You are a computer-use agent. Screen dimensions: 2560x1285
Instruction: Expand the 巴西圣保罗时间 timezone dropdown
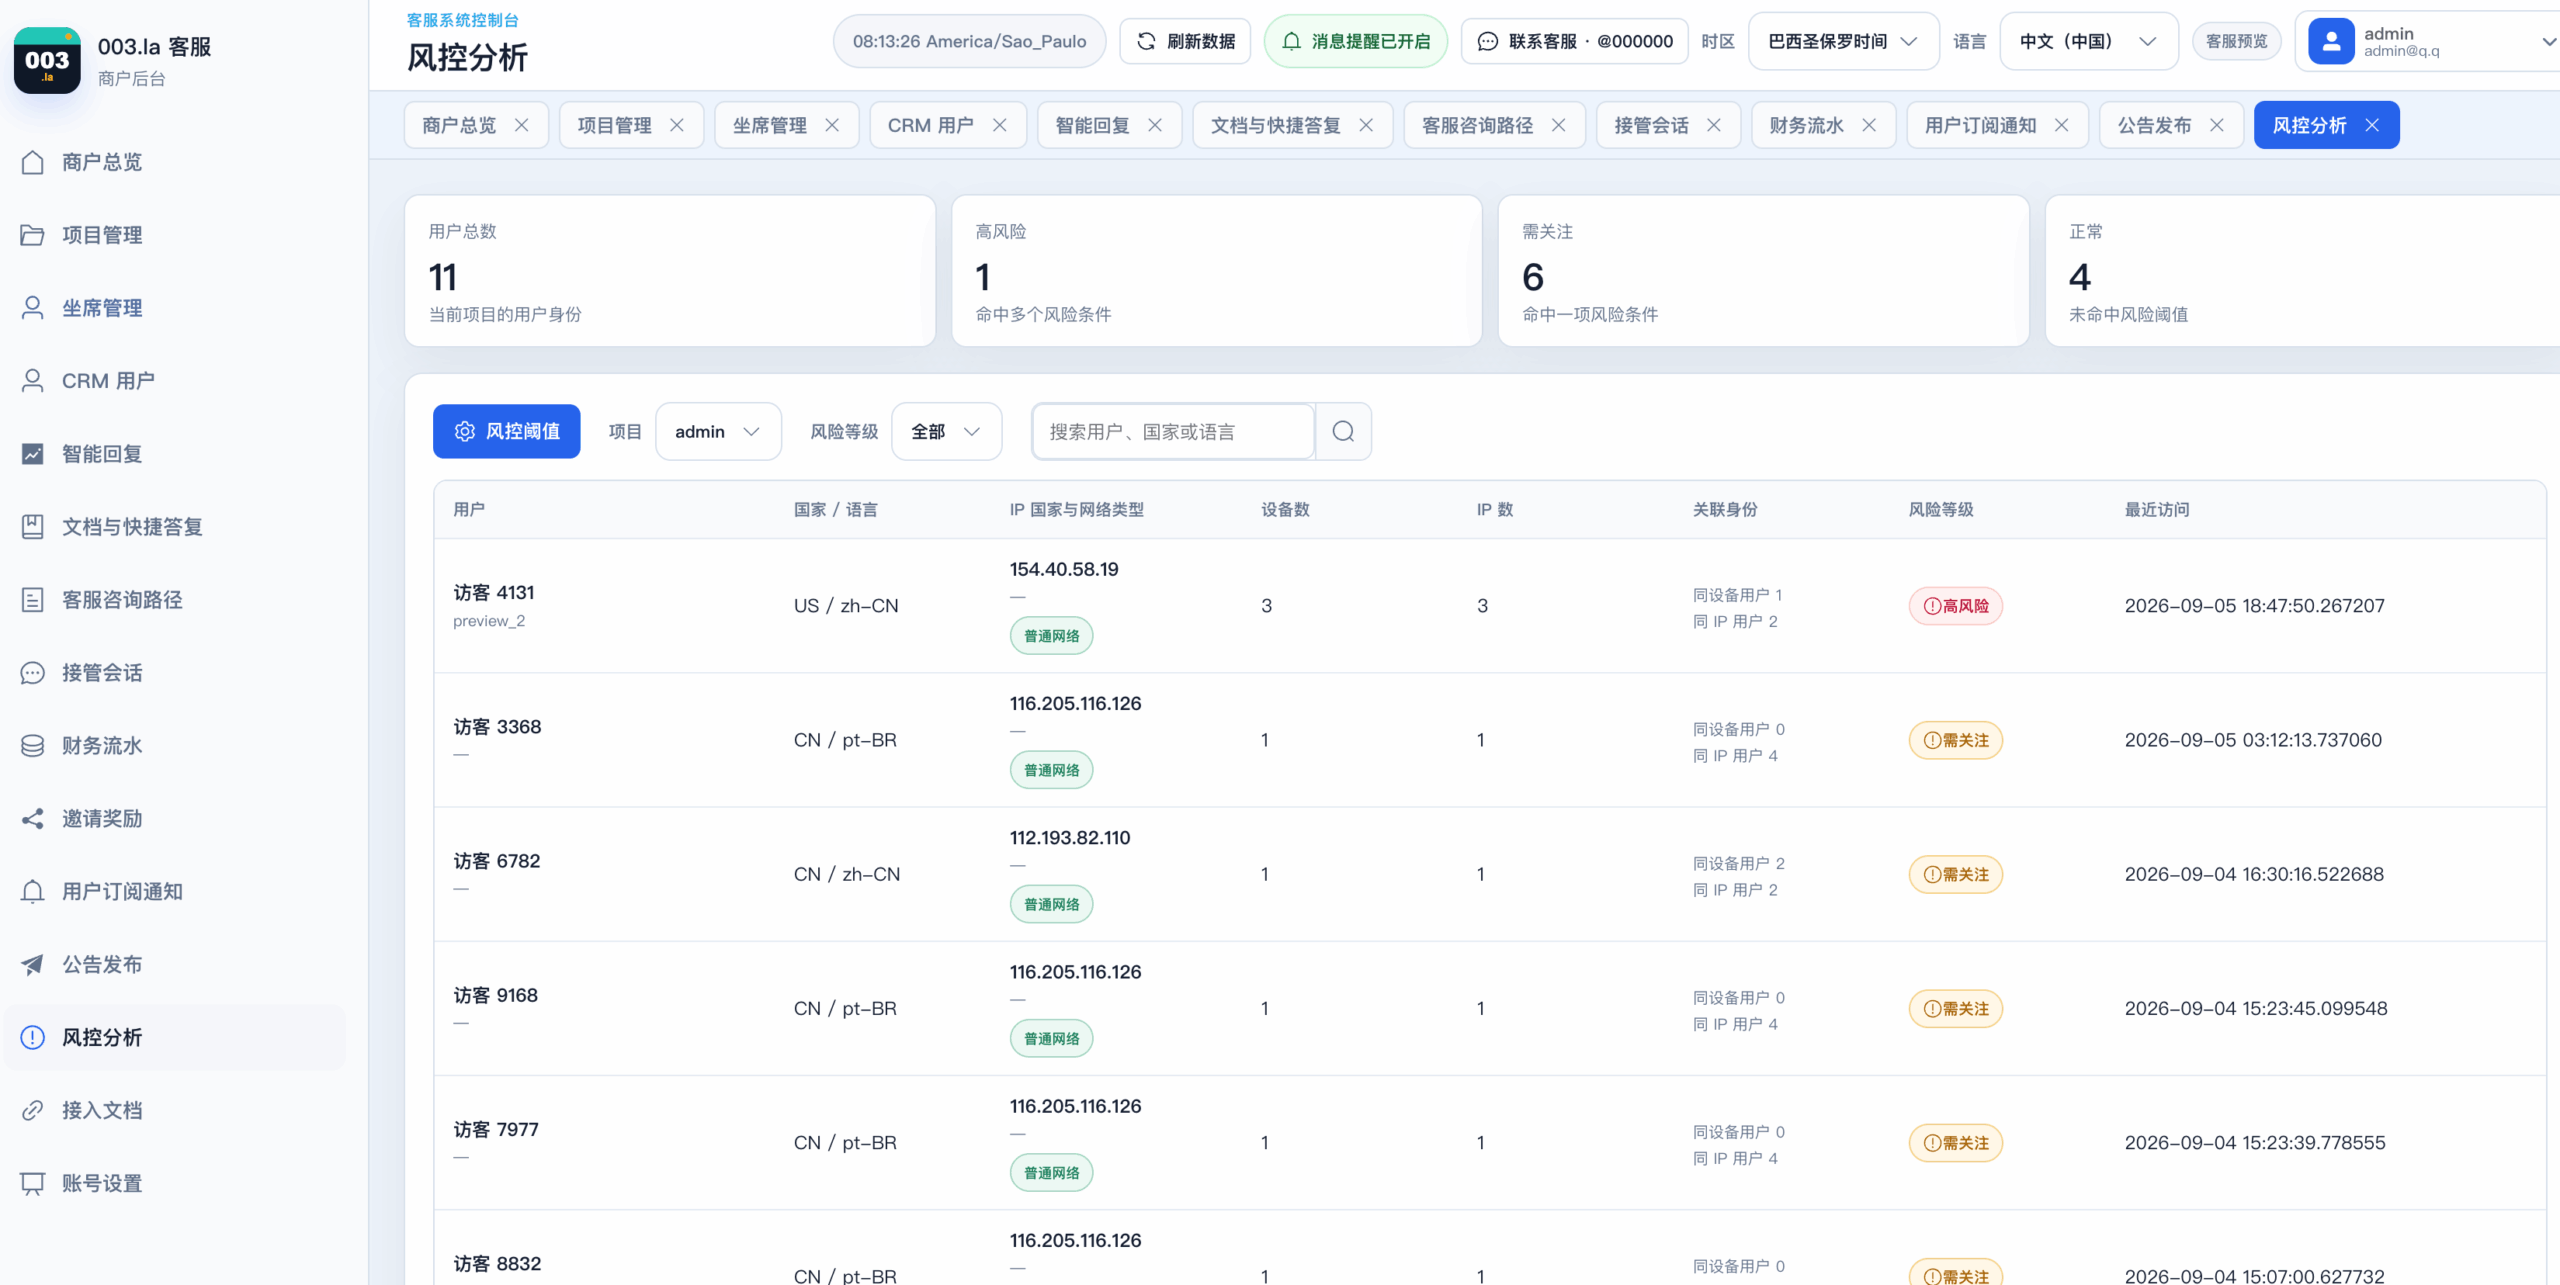[x=1843, y=41]
